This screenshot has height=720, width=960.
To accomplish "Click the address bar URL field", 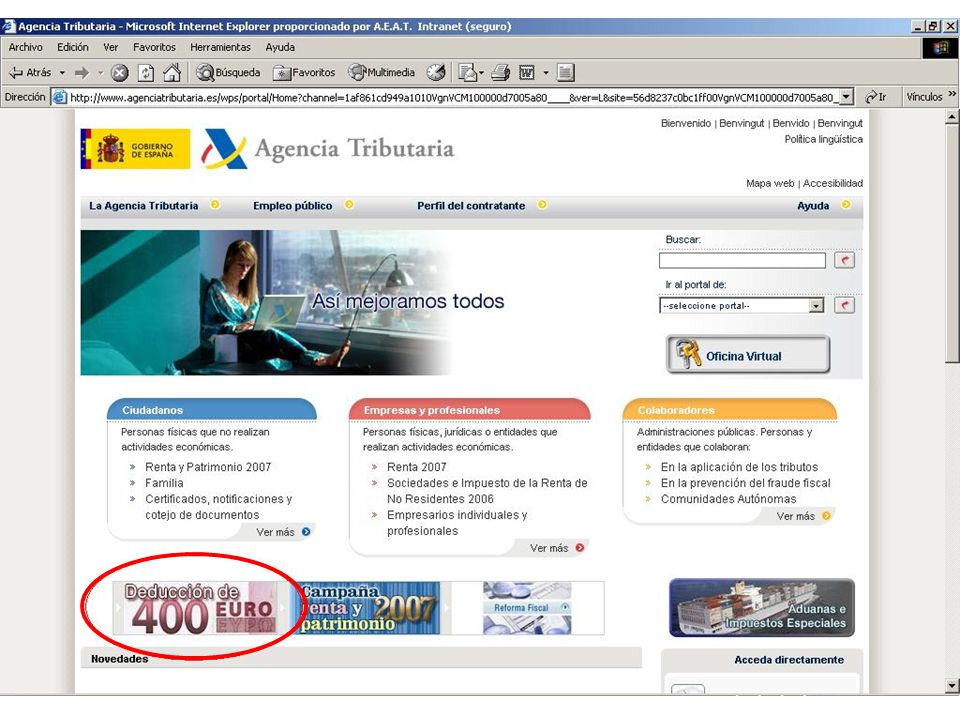I will (453, 97).
